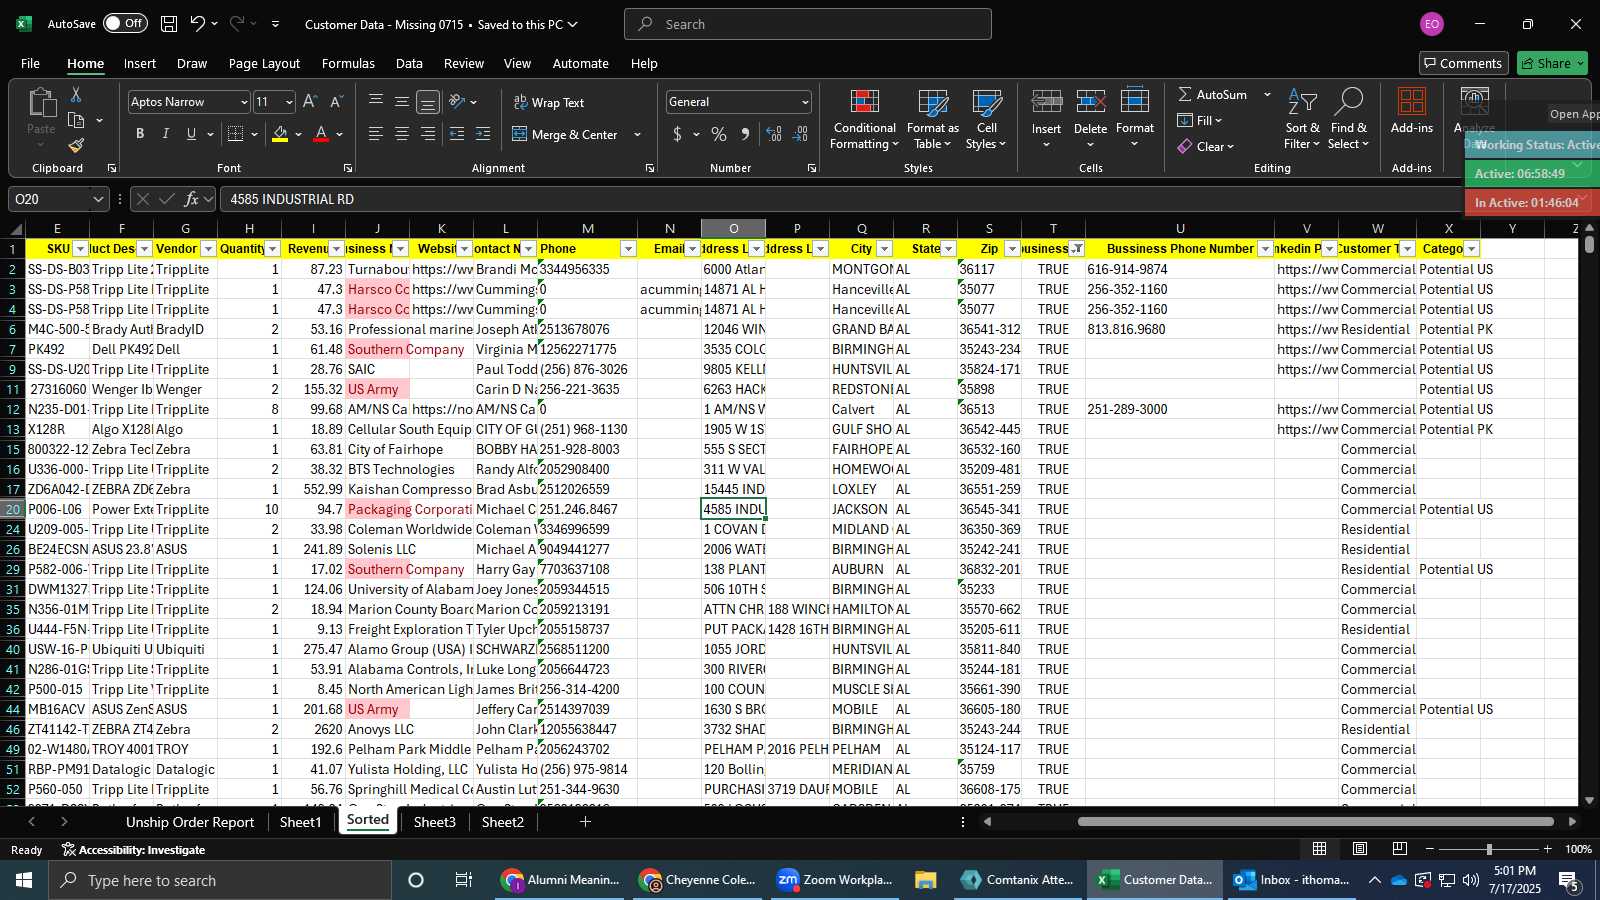Image resolution: width=1600 pixels, height=900 pixels.
Task: Toggle Italic formatting
Action: 165,134
